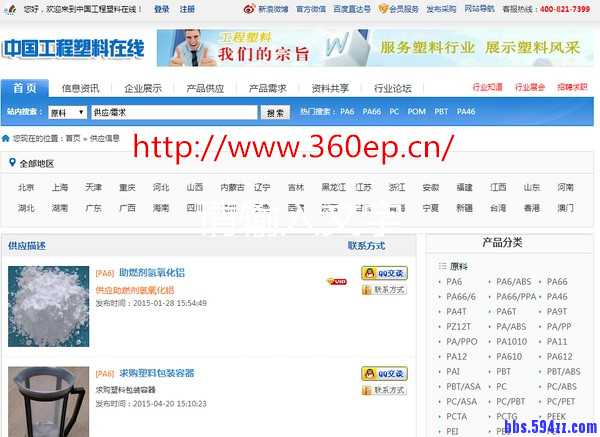Viewport: 600px width, 437px height.
Task: Click QQ交谈 button for 求购塑料包装容器
Action: pyautogui.click(x=384, y=373)
